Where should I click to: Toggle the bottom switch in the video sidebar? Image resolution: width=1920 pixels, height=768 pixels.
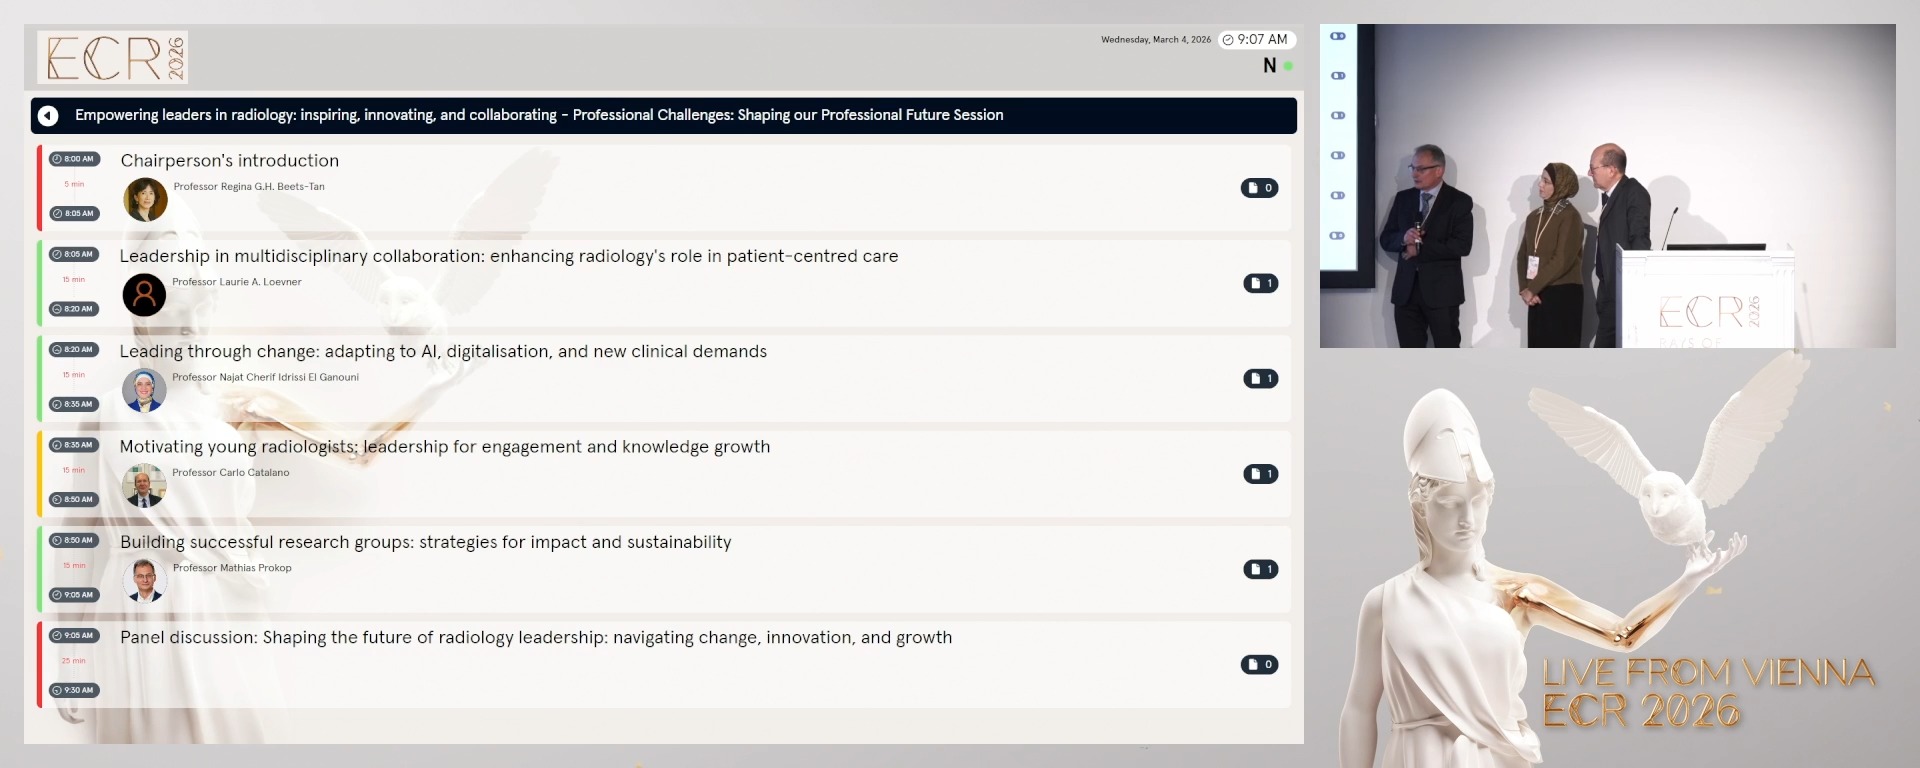[x=1338, y=234]
